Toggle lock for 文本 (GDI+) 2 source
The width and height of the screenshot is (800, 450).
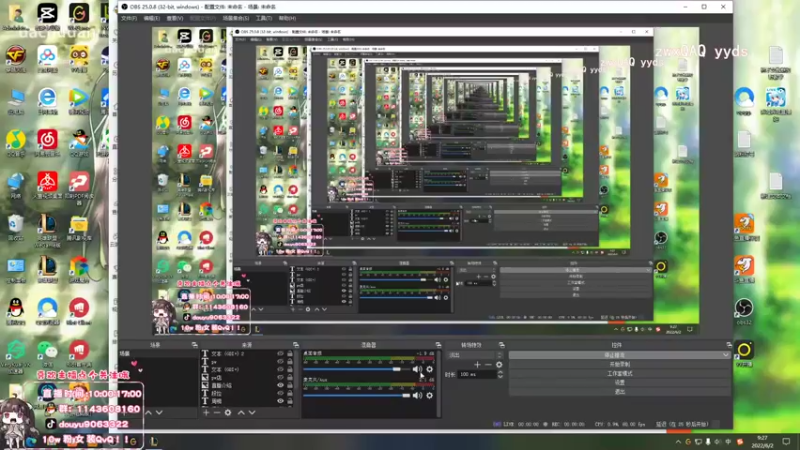tap(290, 354)
